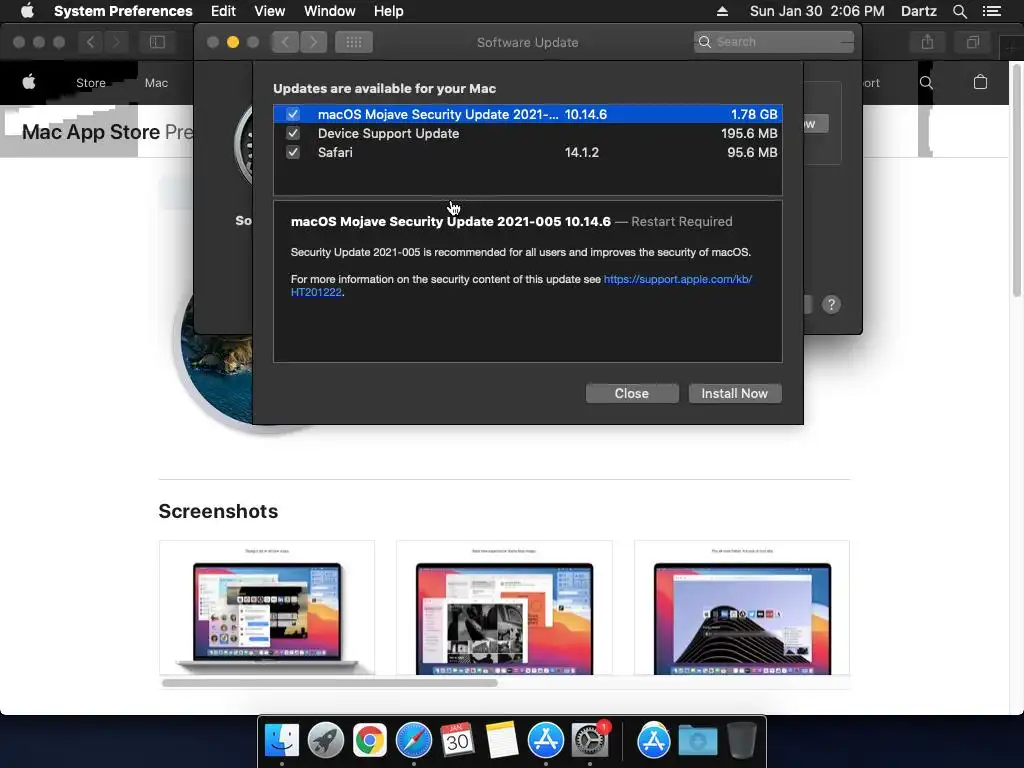Select the macOS Mojave Security Update row

click(x=528, y=114)
